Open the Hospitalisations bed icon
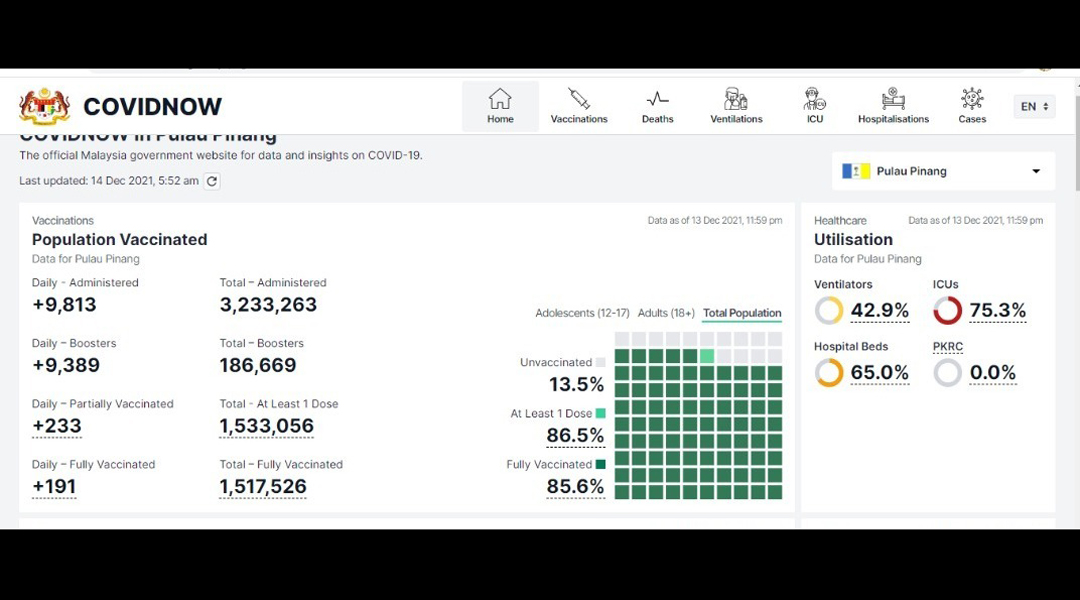Viewport: 1080px width, 600px height. (893, 99)
